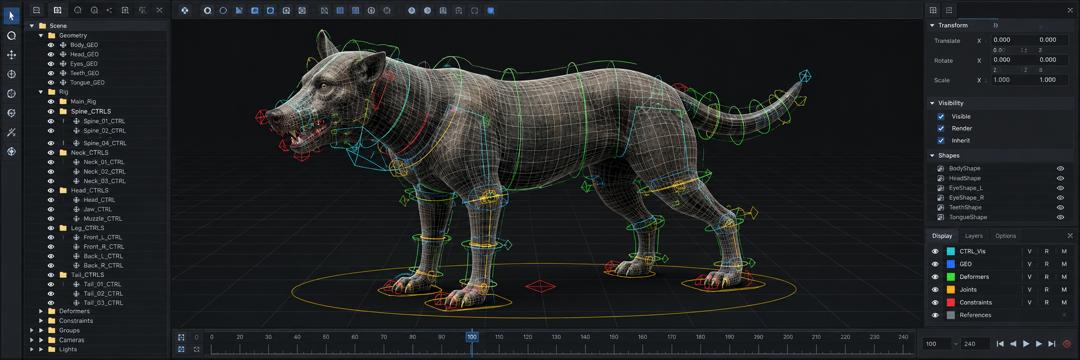Expand the Deformers folder in outliner
Viewport: 1080px width, 360px height.
click(x=41, y=311)
